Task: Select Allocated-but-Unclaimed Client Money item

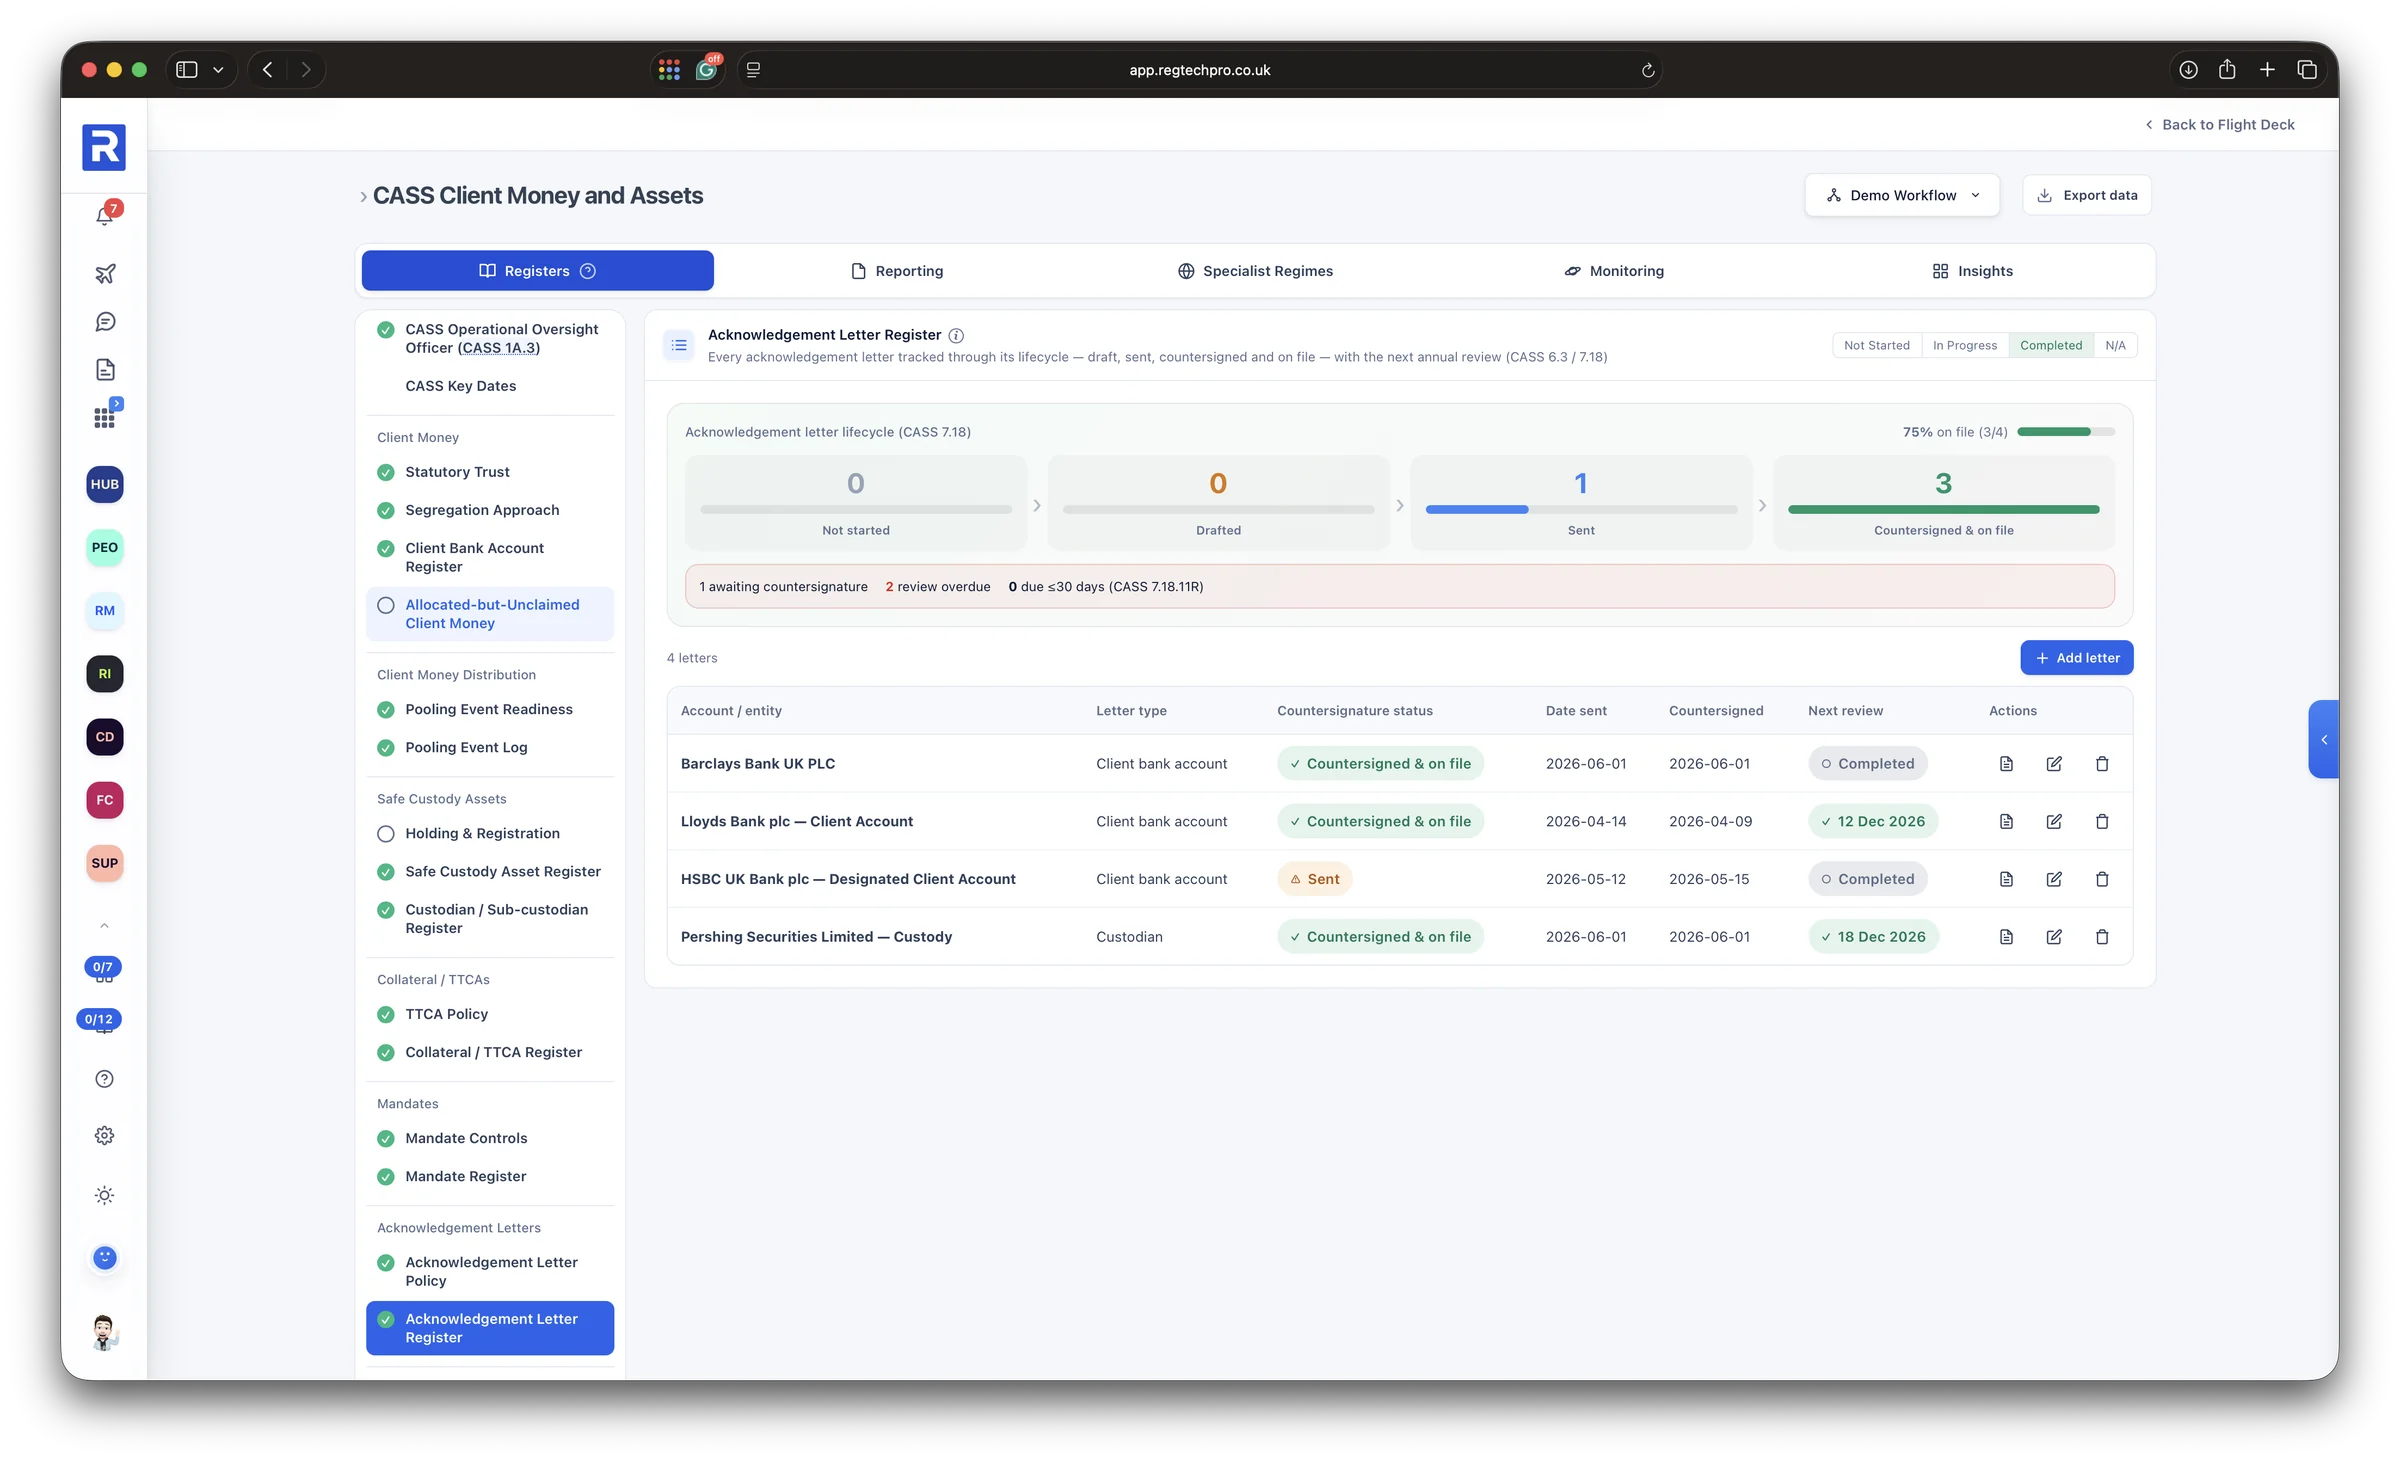Action: pyautogui.click(x=490, y=614)
